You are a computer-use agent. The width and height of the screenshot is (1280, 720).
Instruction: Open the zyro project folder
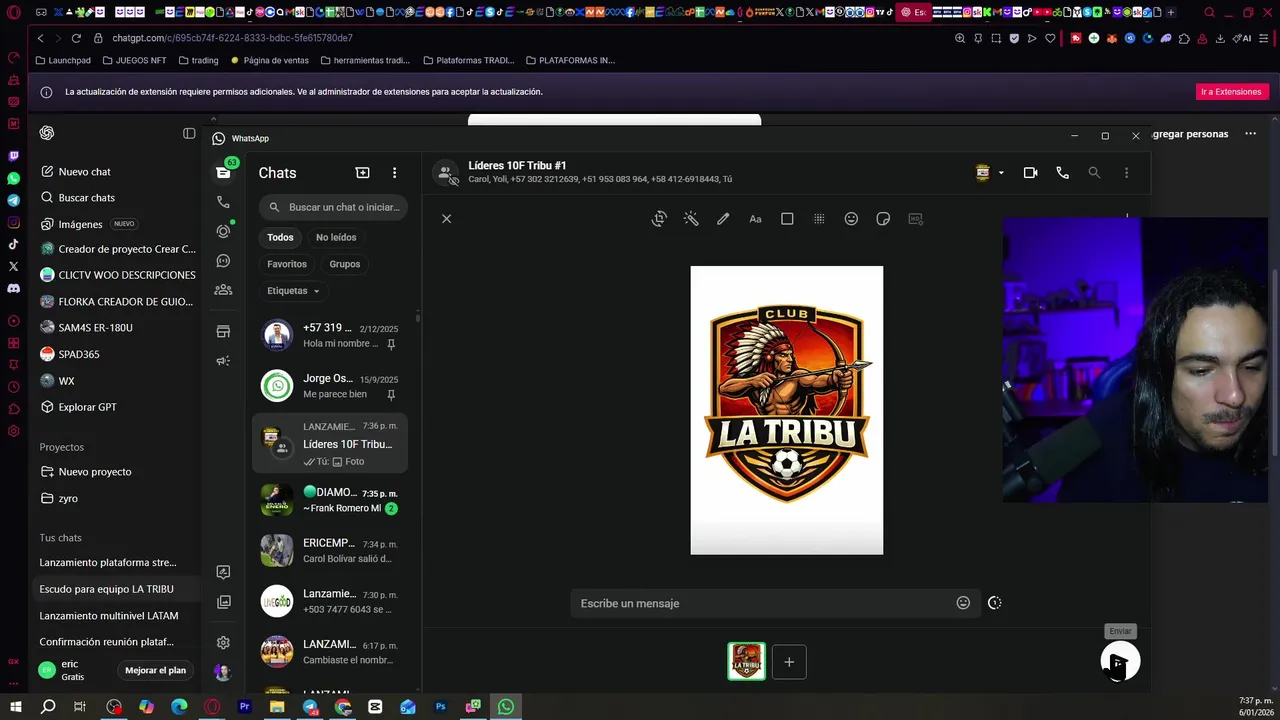67,498
